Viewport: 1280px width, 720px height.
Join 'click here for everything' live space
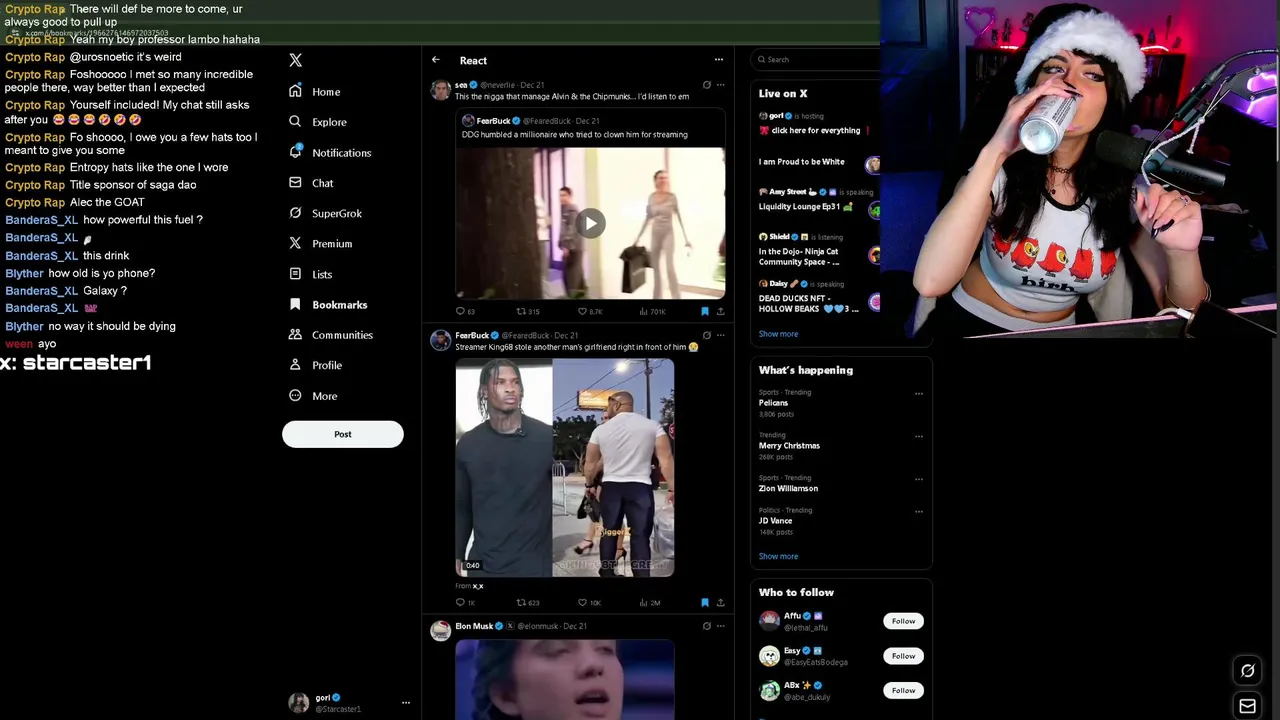pyautogui.click(x=816, y=130)
